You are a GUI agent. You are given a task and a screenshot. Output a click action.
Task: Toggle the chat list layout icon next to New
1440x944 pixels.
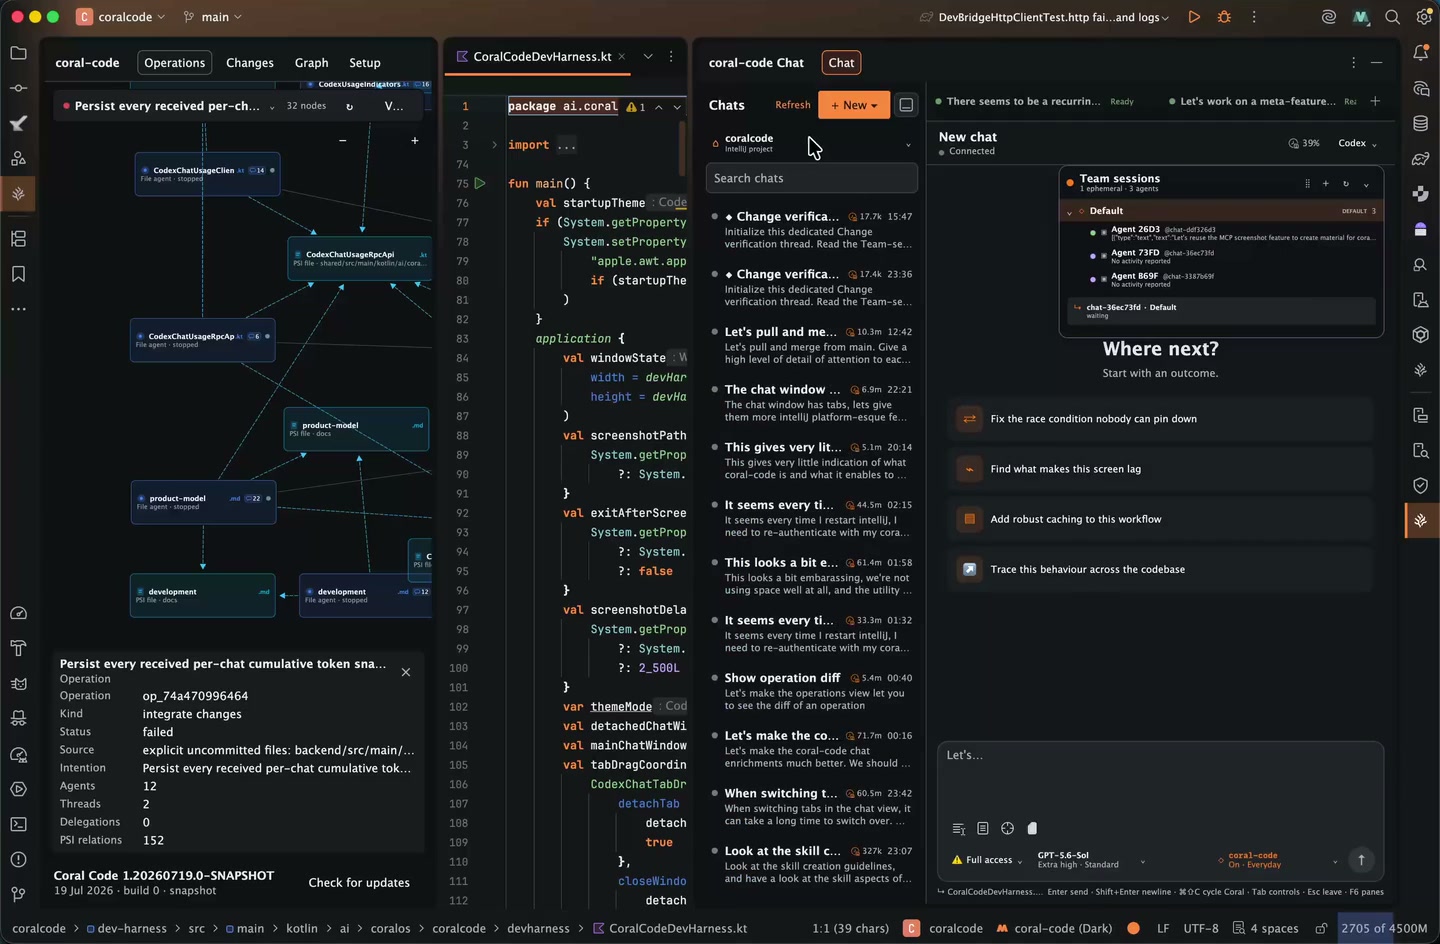coord(906,105)
